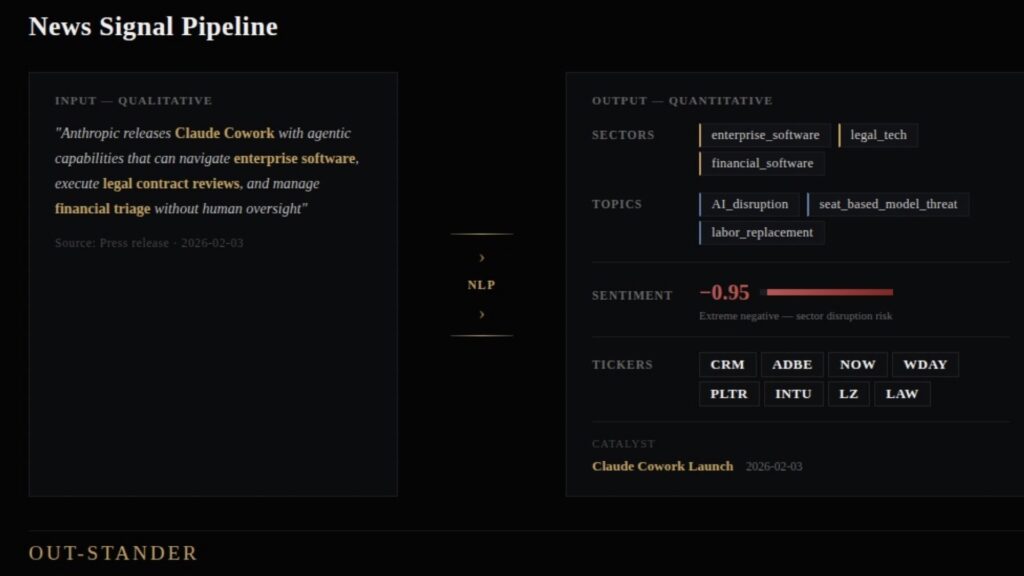
Task: Click the Claude Cowork Launch catalyst link
Action: [662, 466]
